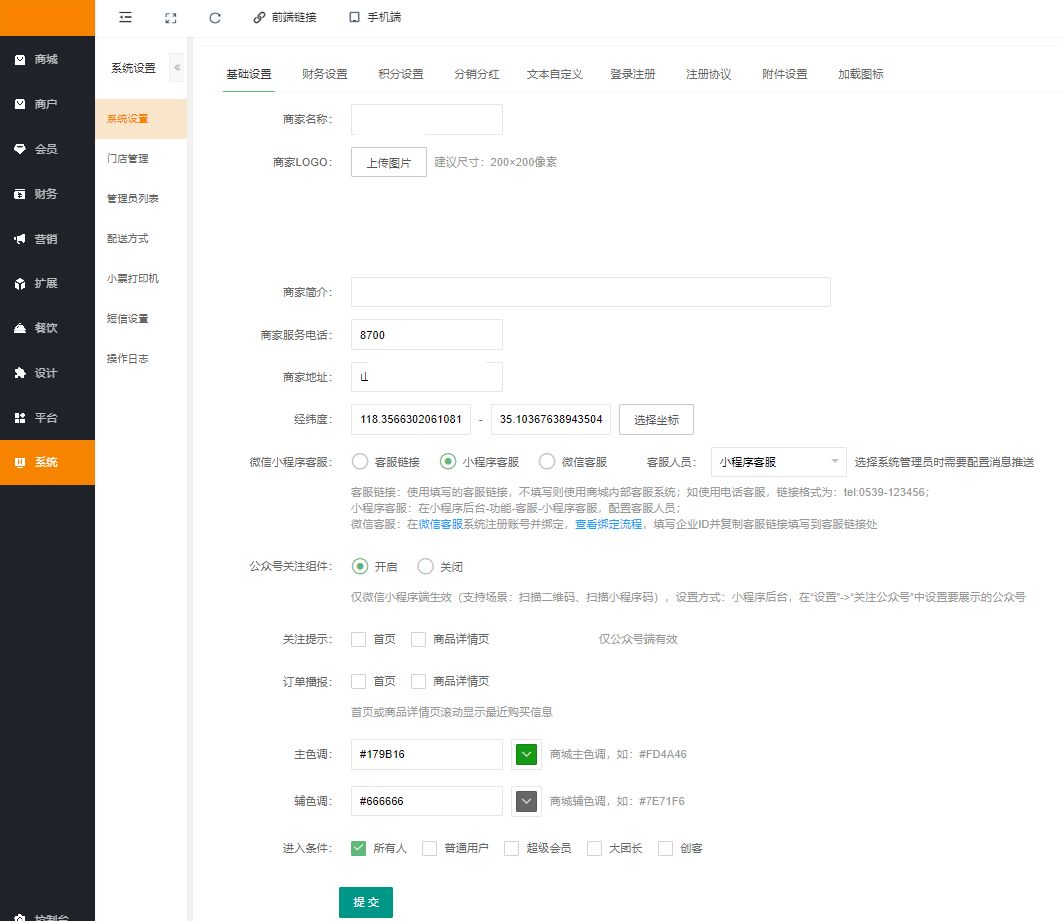The height and width of the screenshot is (921, 1062).
Task: Turn off 公众号关注组件 with 关闭
Action: pos(426,567)
